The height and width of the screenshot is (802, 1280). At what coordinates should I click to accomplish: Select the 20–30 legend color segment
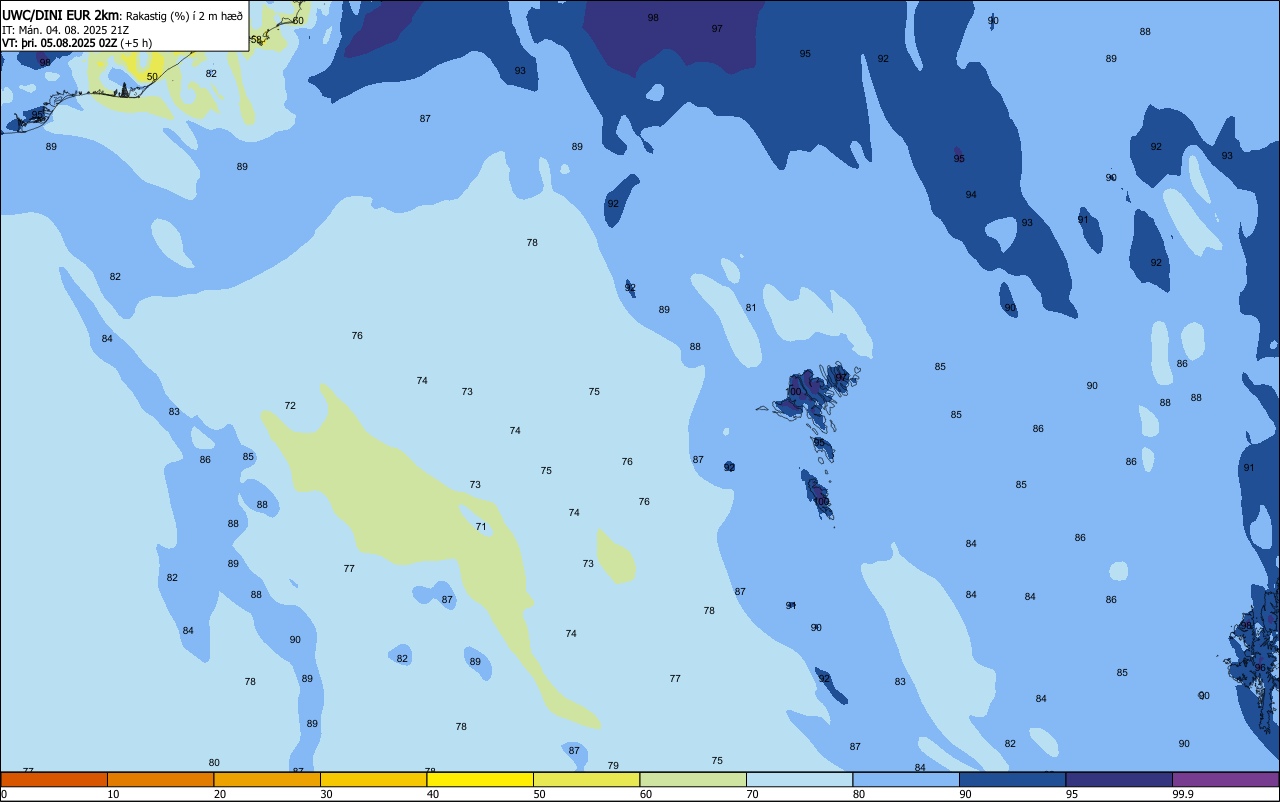pyautogui.click(x=267, y=779)
